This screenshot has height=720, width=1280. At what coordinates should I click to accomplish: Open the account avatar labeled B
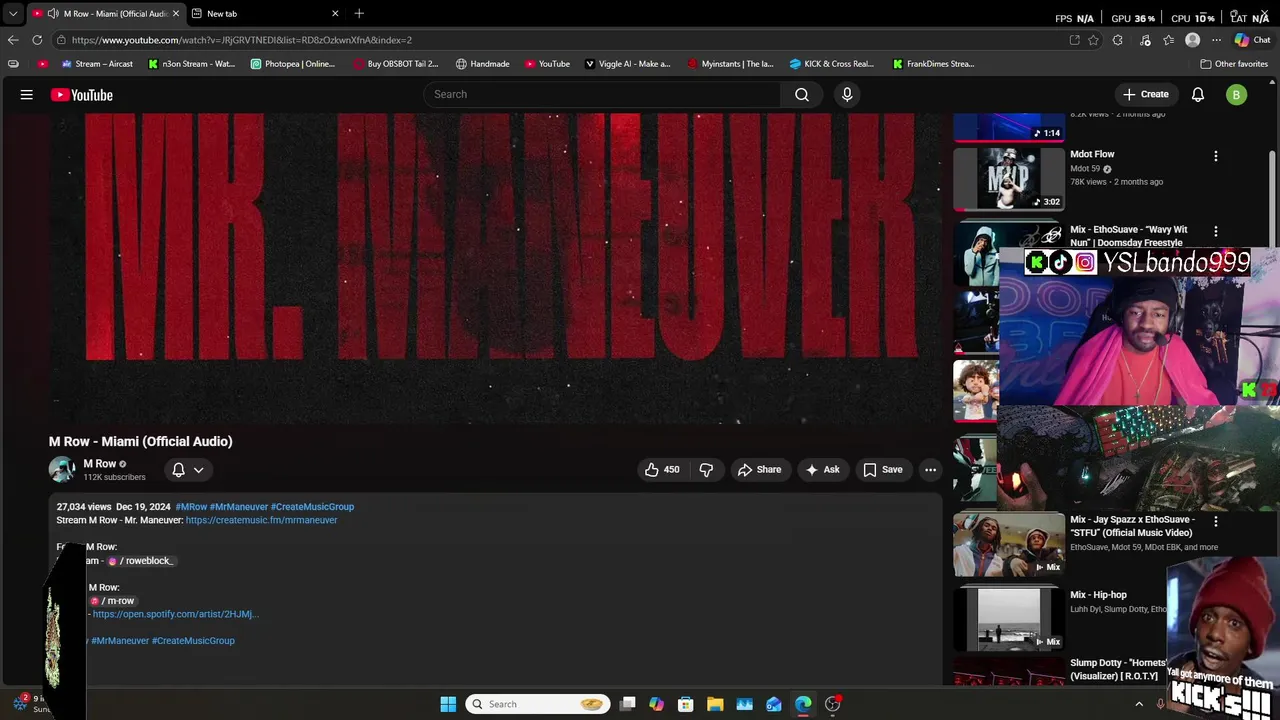pyautogui.click(x=1237, y=95)
